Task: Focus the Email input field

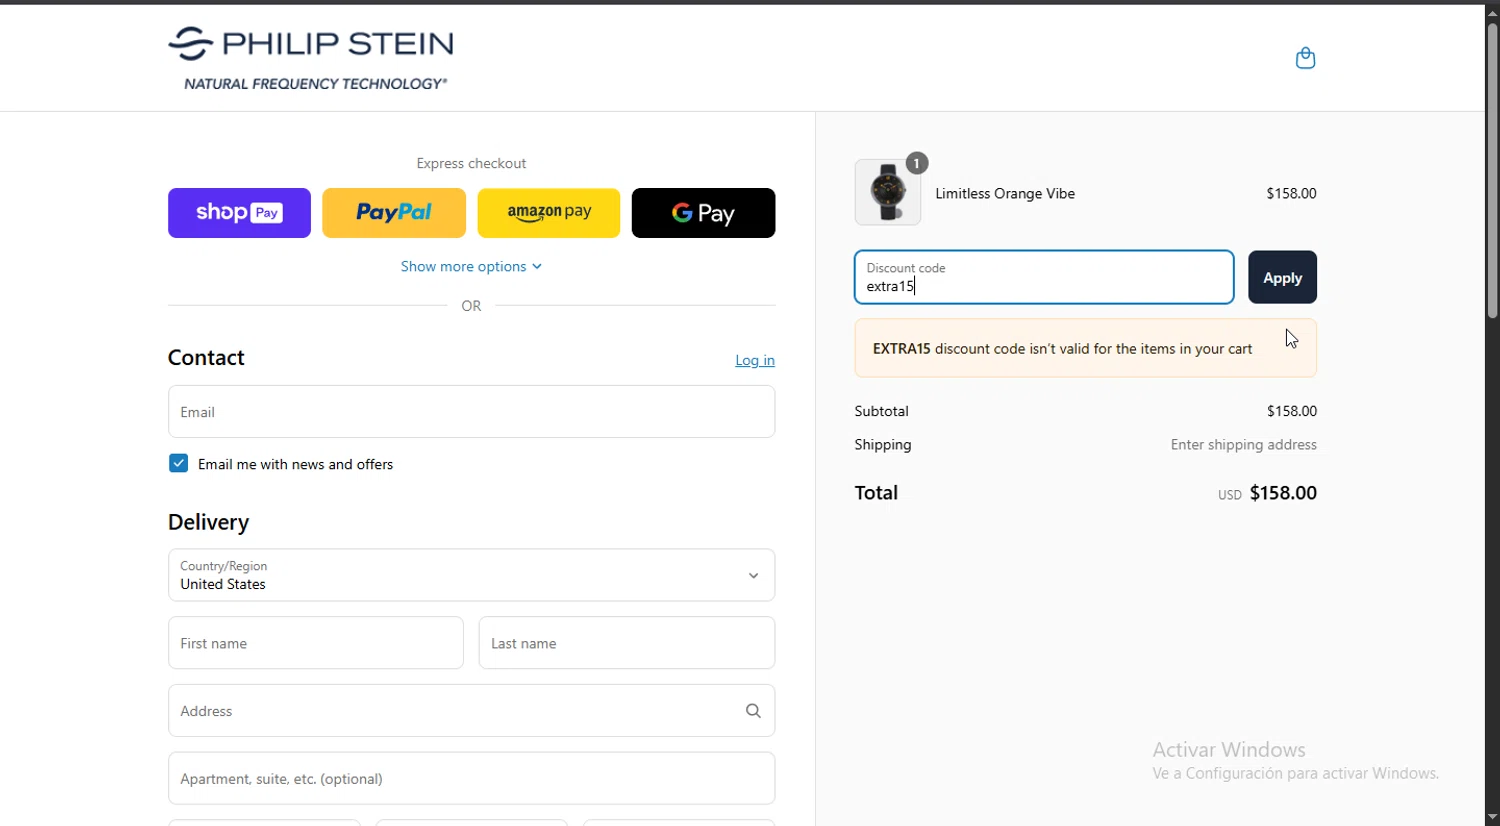Action: tap(471, 411)
